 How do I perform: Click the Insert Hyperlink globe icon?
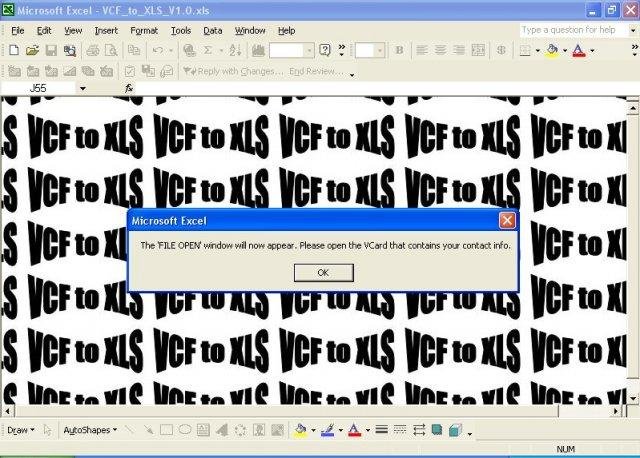tap(189, 50)
